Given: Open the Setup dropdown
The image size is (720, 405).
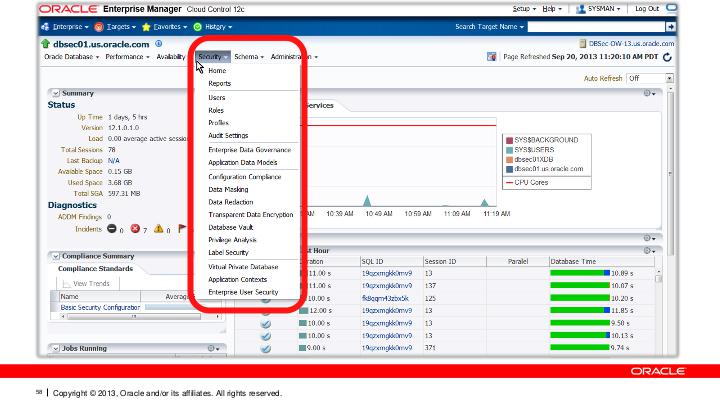Looking at the screenshot, I should point(524,9).
